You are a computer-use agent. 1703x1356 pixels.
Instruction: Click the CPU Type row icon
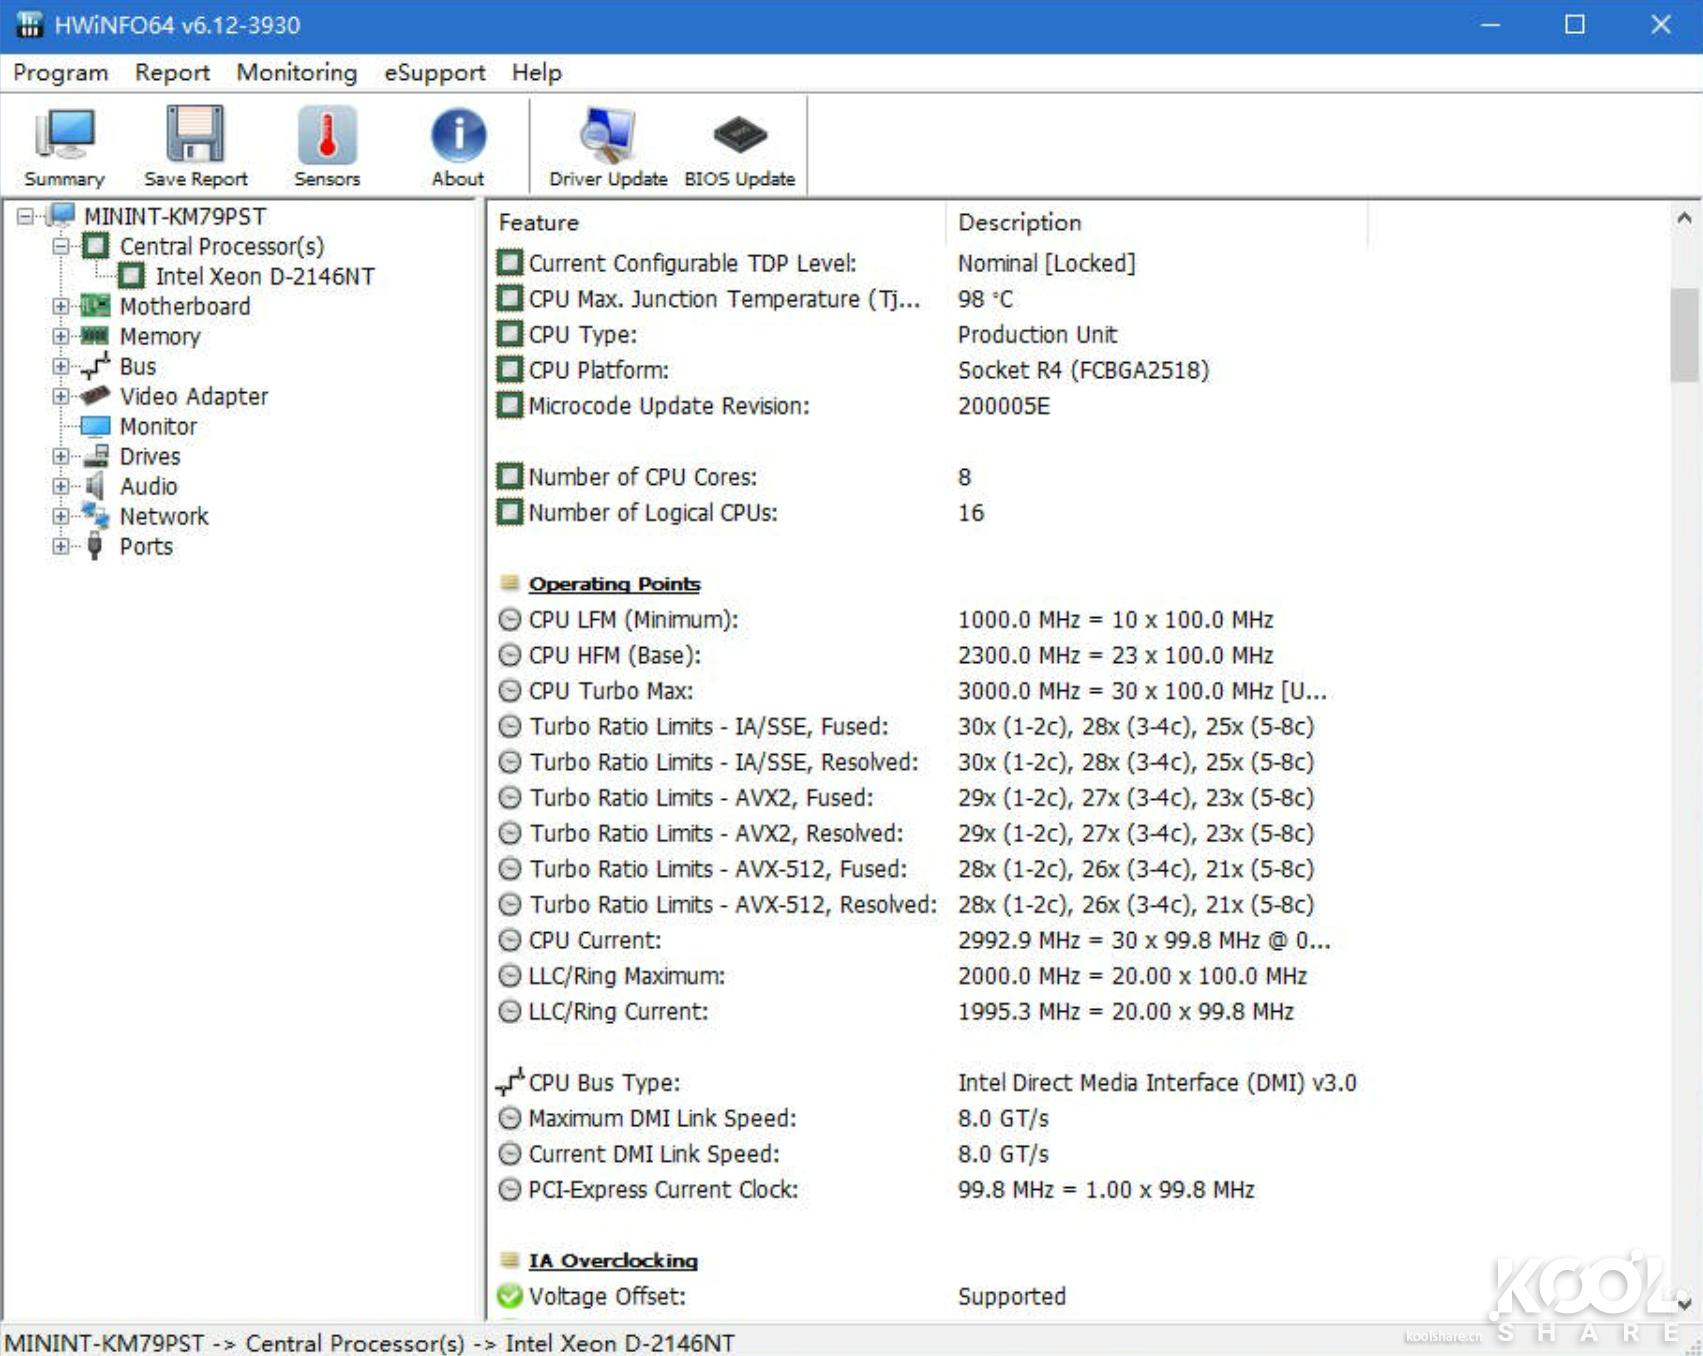[510, 334]
